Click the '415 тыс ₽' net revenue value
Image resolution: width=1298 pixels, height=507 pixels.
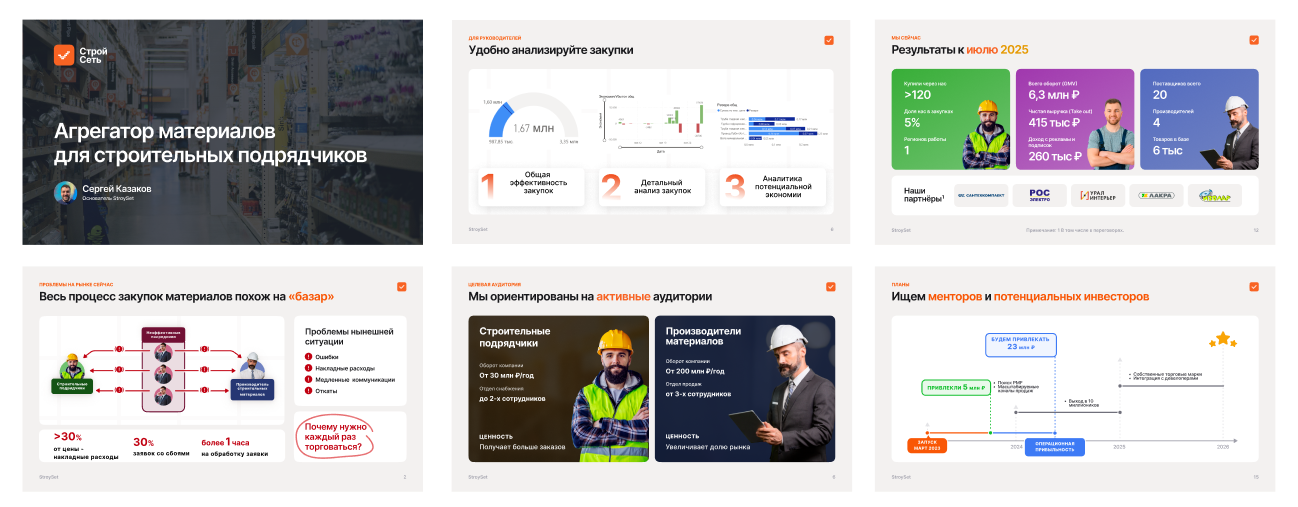(x=1056, y=123)
